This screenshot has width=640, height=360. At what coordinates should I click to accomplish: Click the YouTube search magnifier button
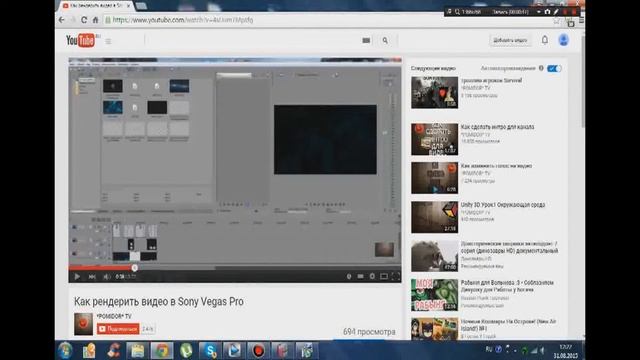tap(385, 40)
